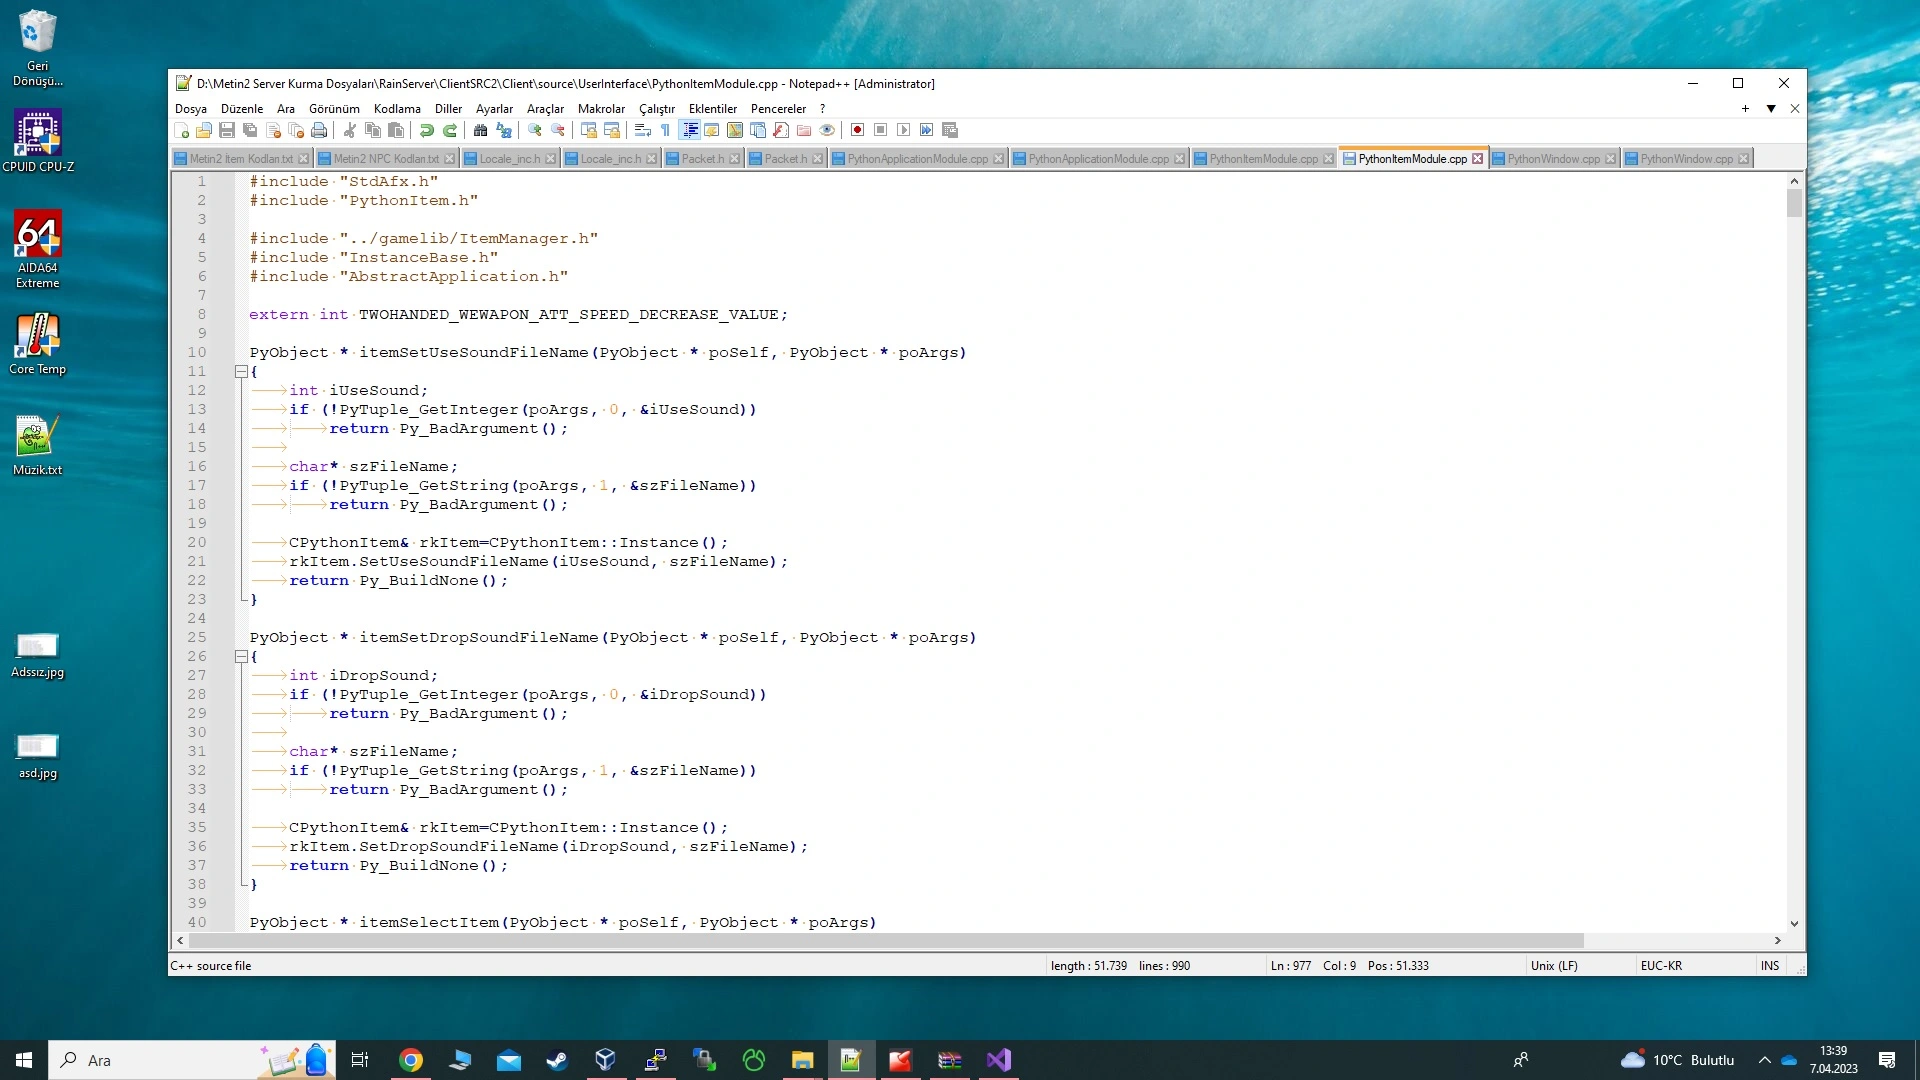Switch to the Packet.h tab
This screenshot has width=1920, height=1080.
[702, 159]
